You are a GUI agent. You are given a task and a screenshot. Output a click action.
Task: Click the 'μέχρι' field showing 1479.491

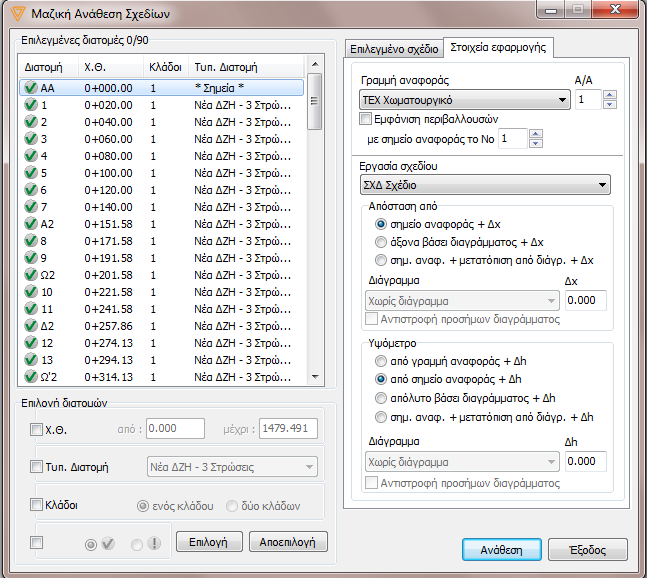288,428
